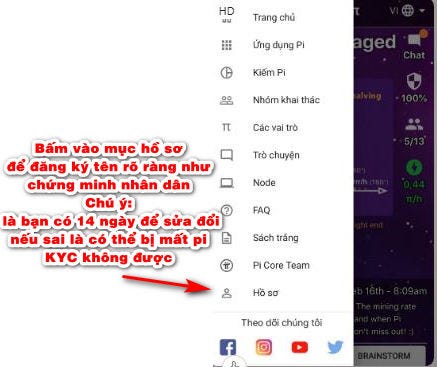437x367 pixels.
Task: Open the Facebook page icon
Action: pyautogui.click(x=228, y=347)
